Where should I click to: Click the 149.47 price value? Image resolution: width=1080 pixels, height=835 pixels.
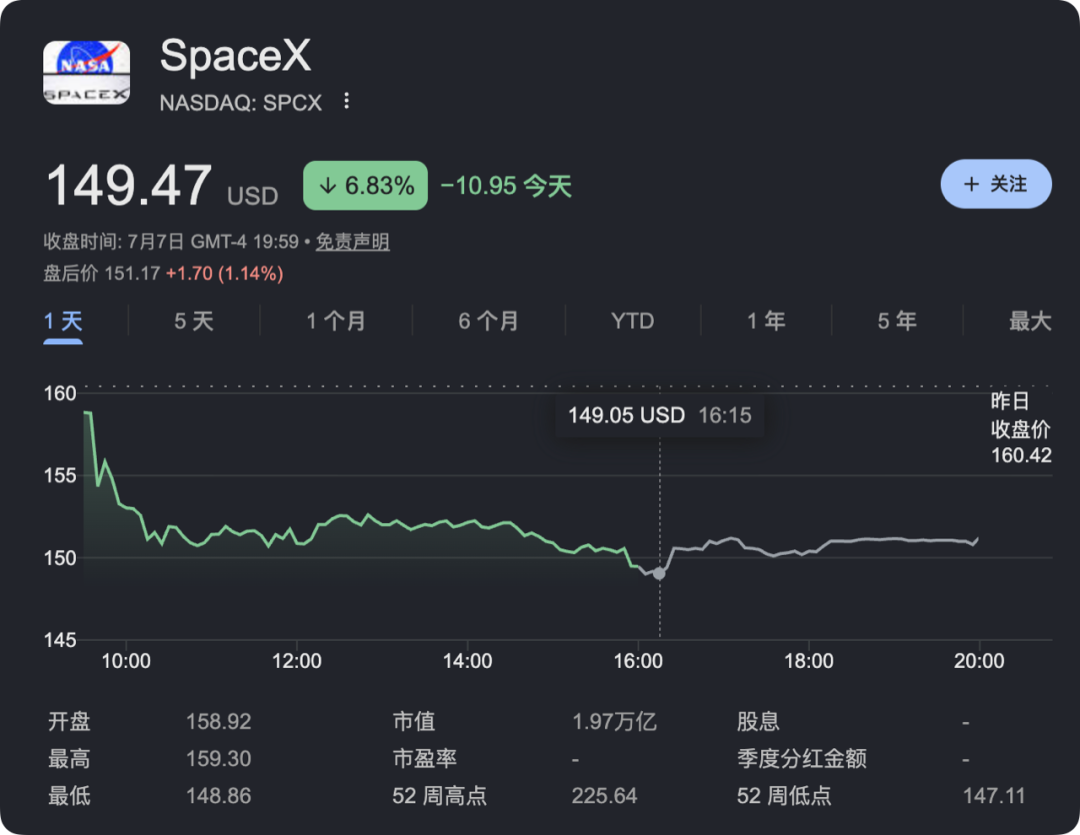click(x=129, y=185)
